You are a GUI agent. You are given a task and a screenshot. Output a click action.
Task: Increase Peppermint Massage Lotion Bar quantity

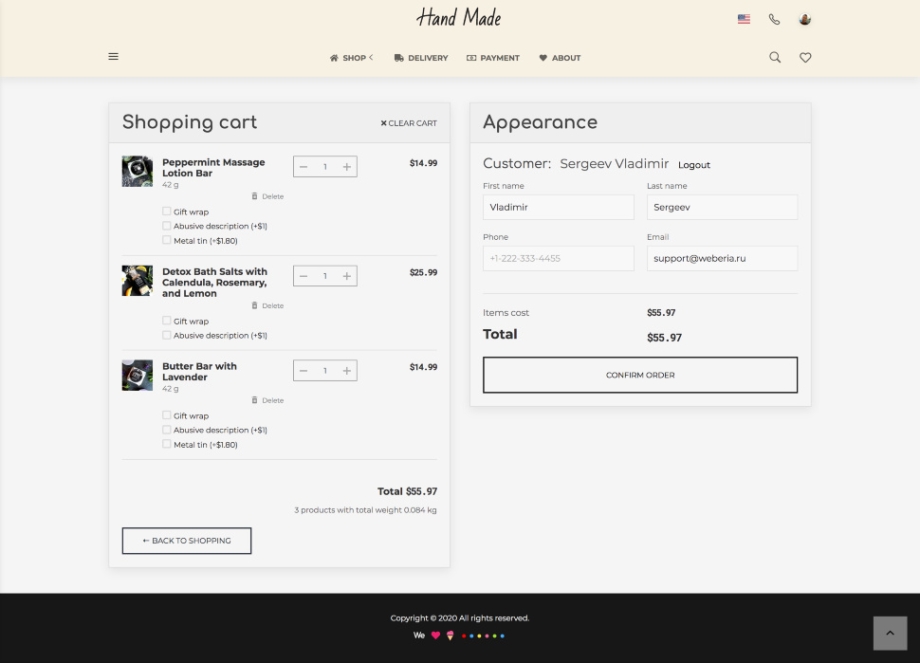tap(347, 167)
